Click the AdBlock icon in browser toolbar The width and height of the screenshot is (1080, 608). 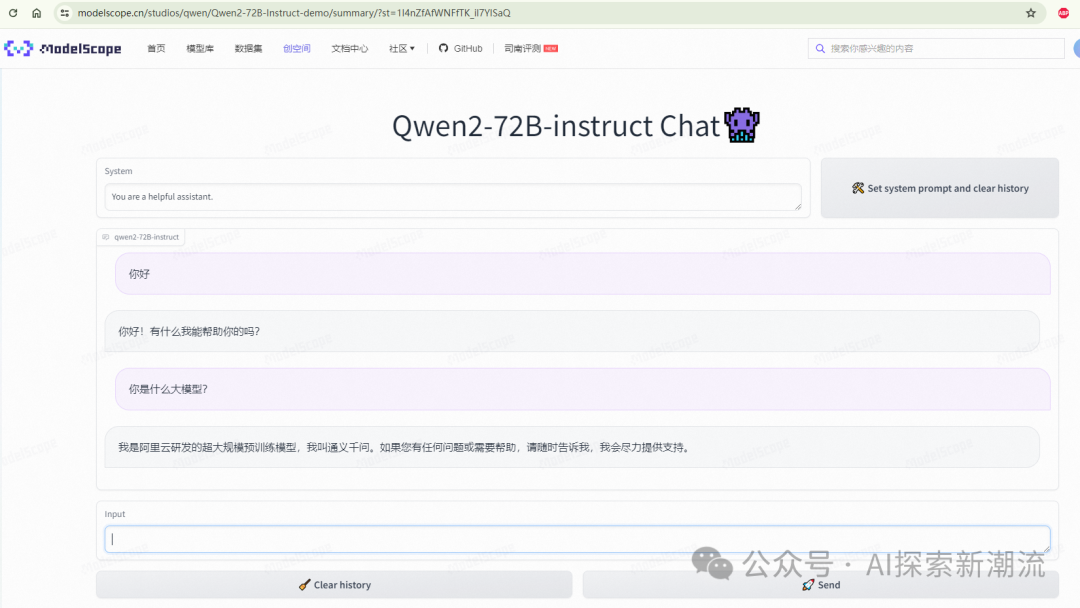coord(1062,13)
